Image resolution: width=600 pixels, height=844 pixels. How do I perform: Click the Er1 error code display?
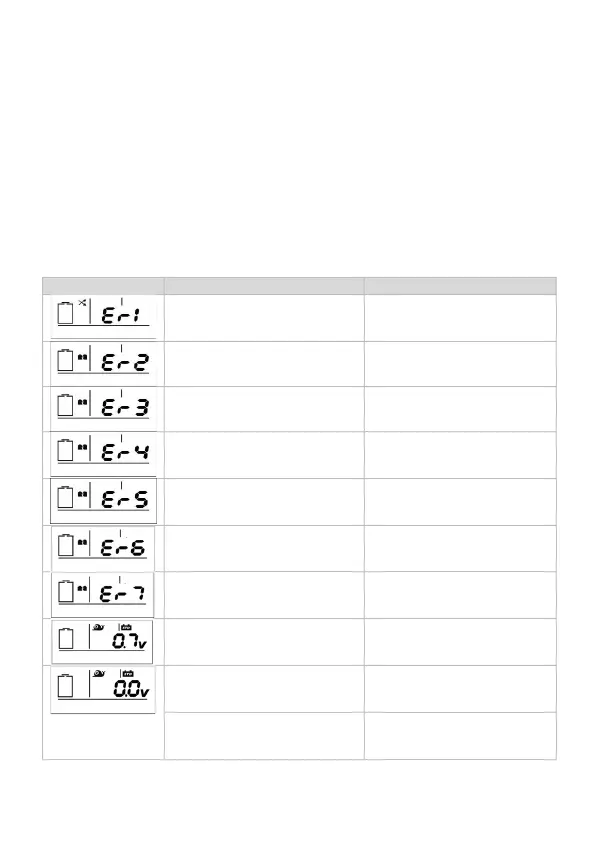click(x=104, y=317)
